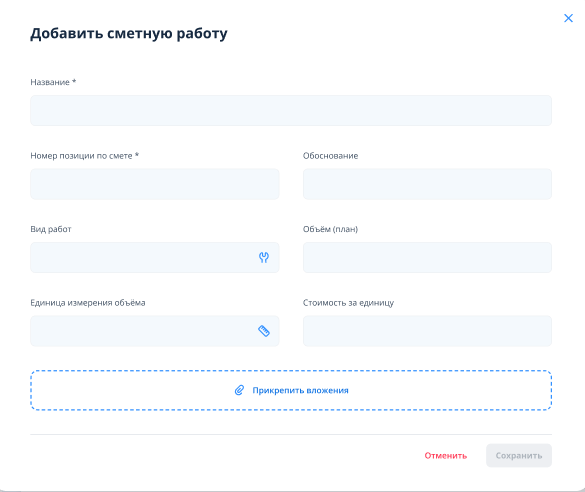Viewport: 585px width, 492px height.
Task: Click the Прикрепить вложения link text
Action: (300, 390)
